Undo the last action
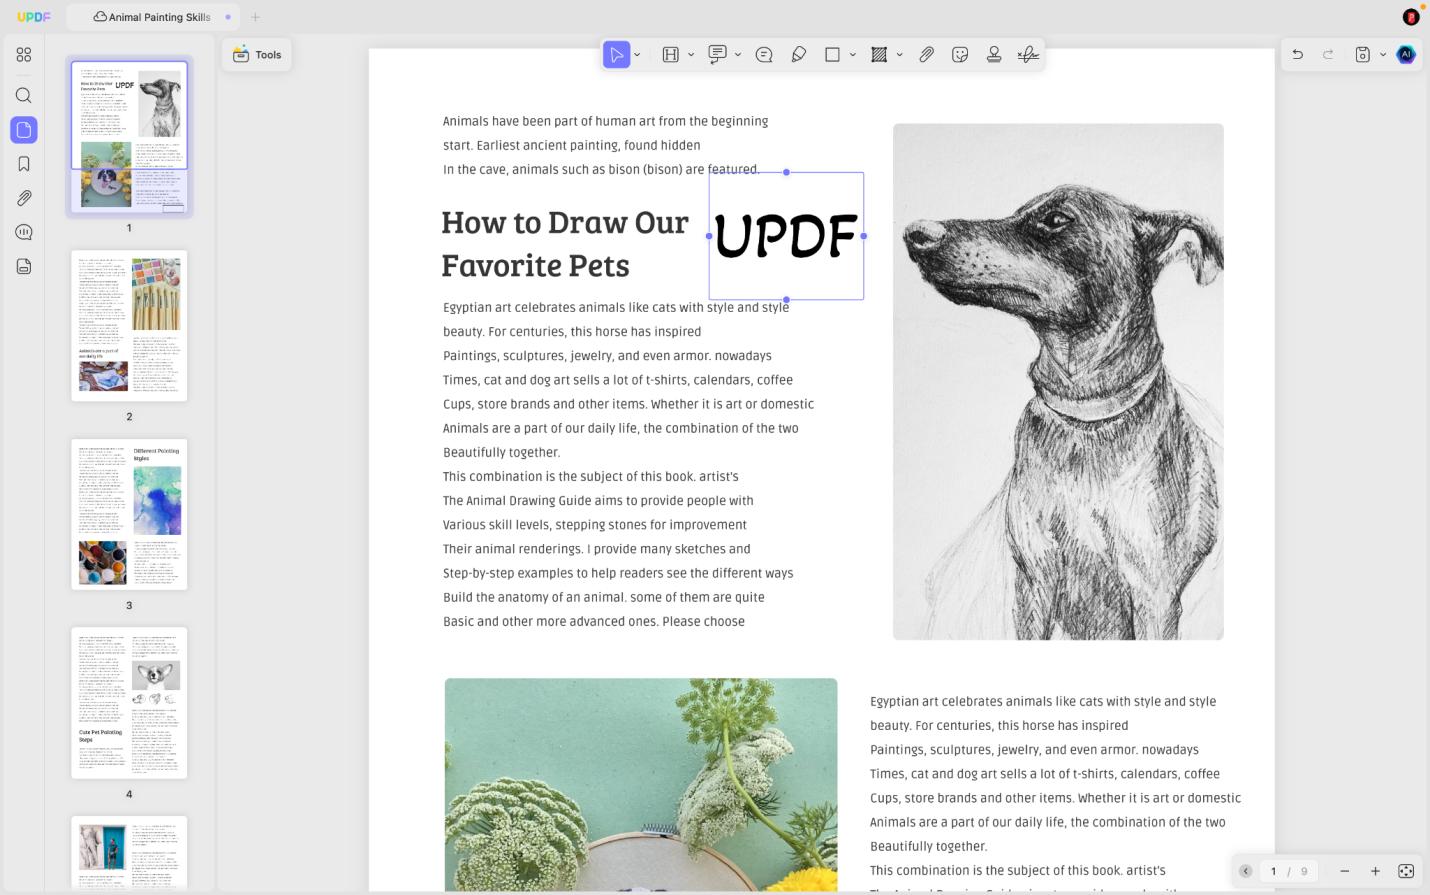 click(1297, 55)
